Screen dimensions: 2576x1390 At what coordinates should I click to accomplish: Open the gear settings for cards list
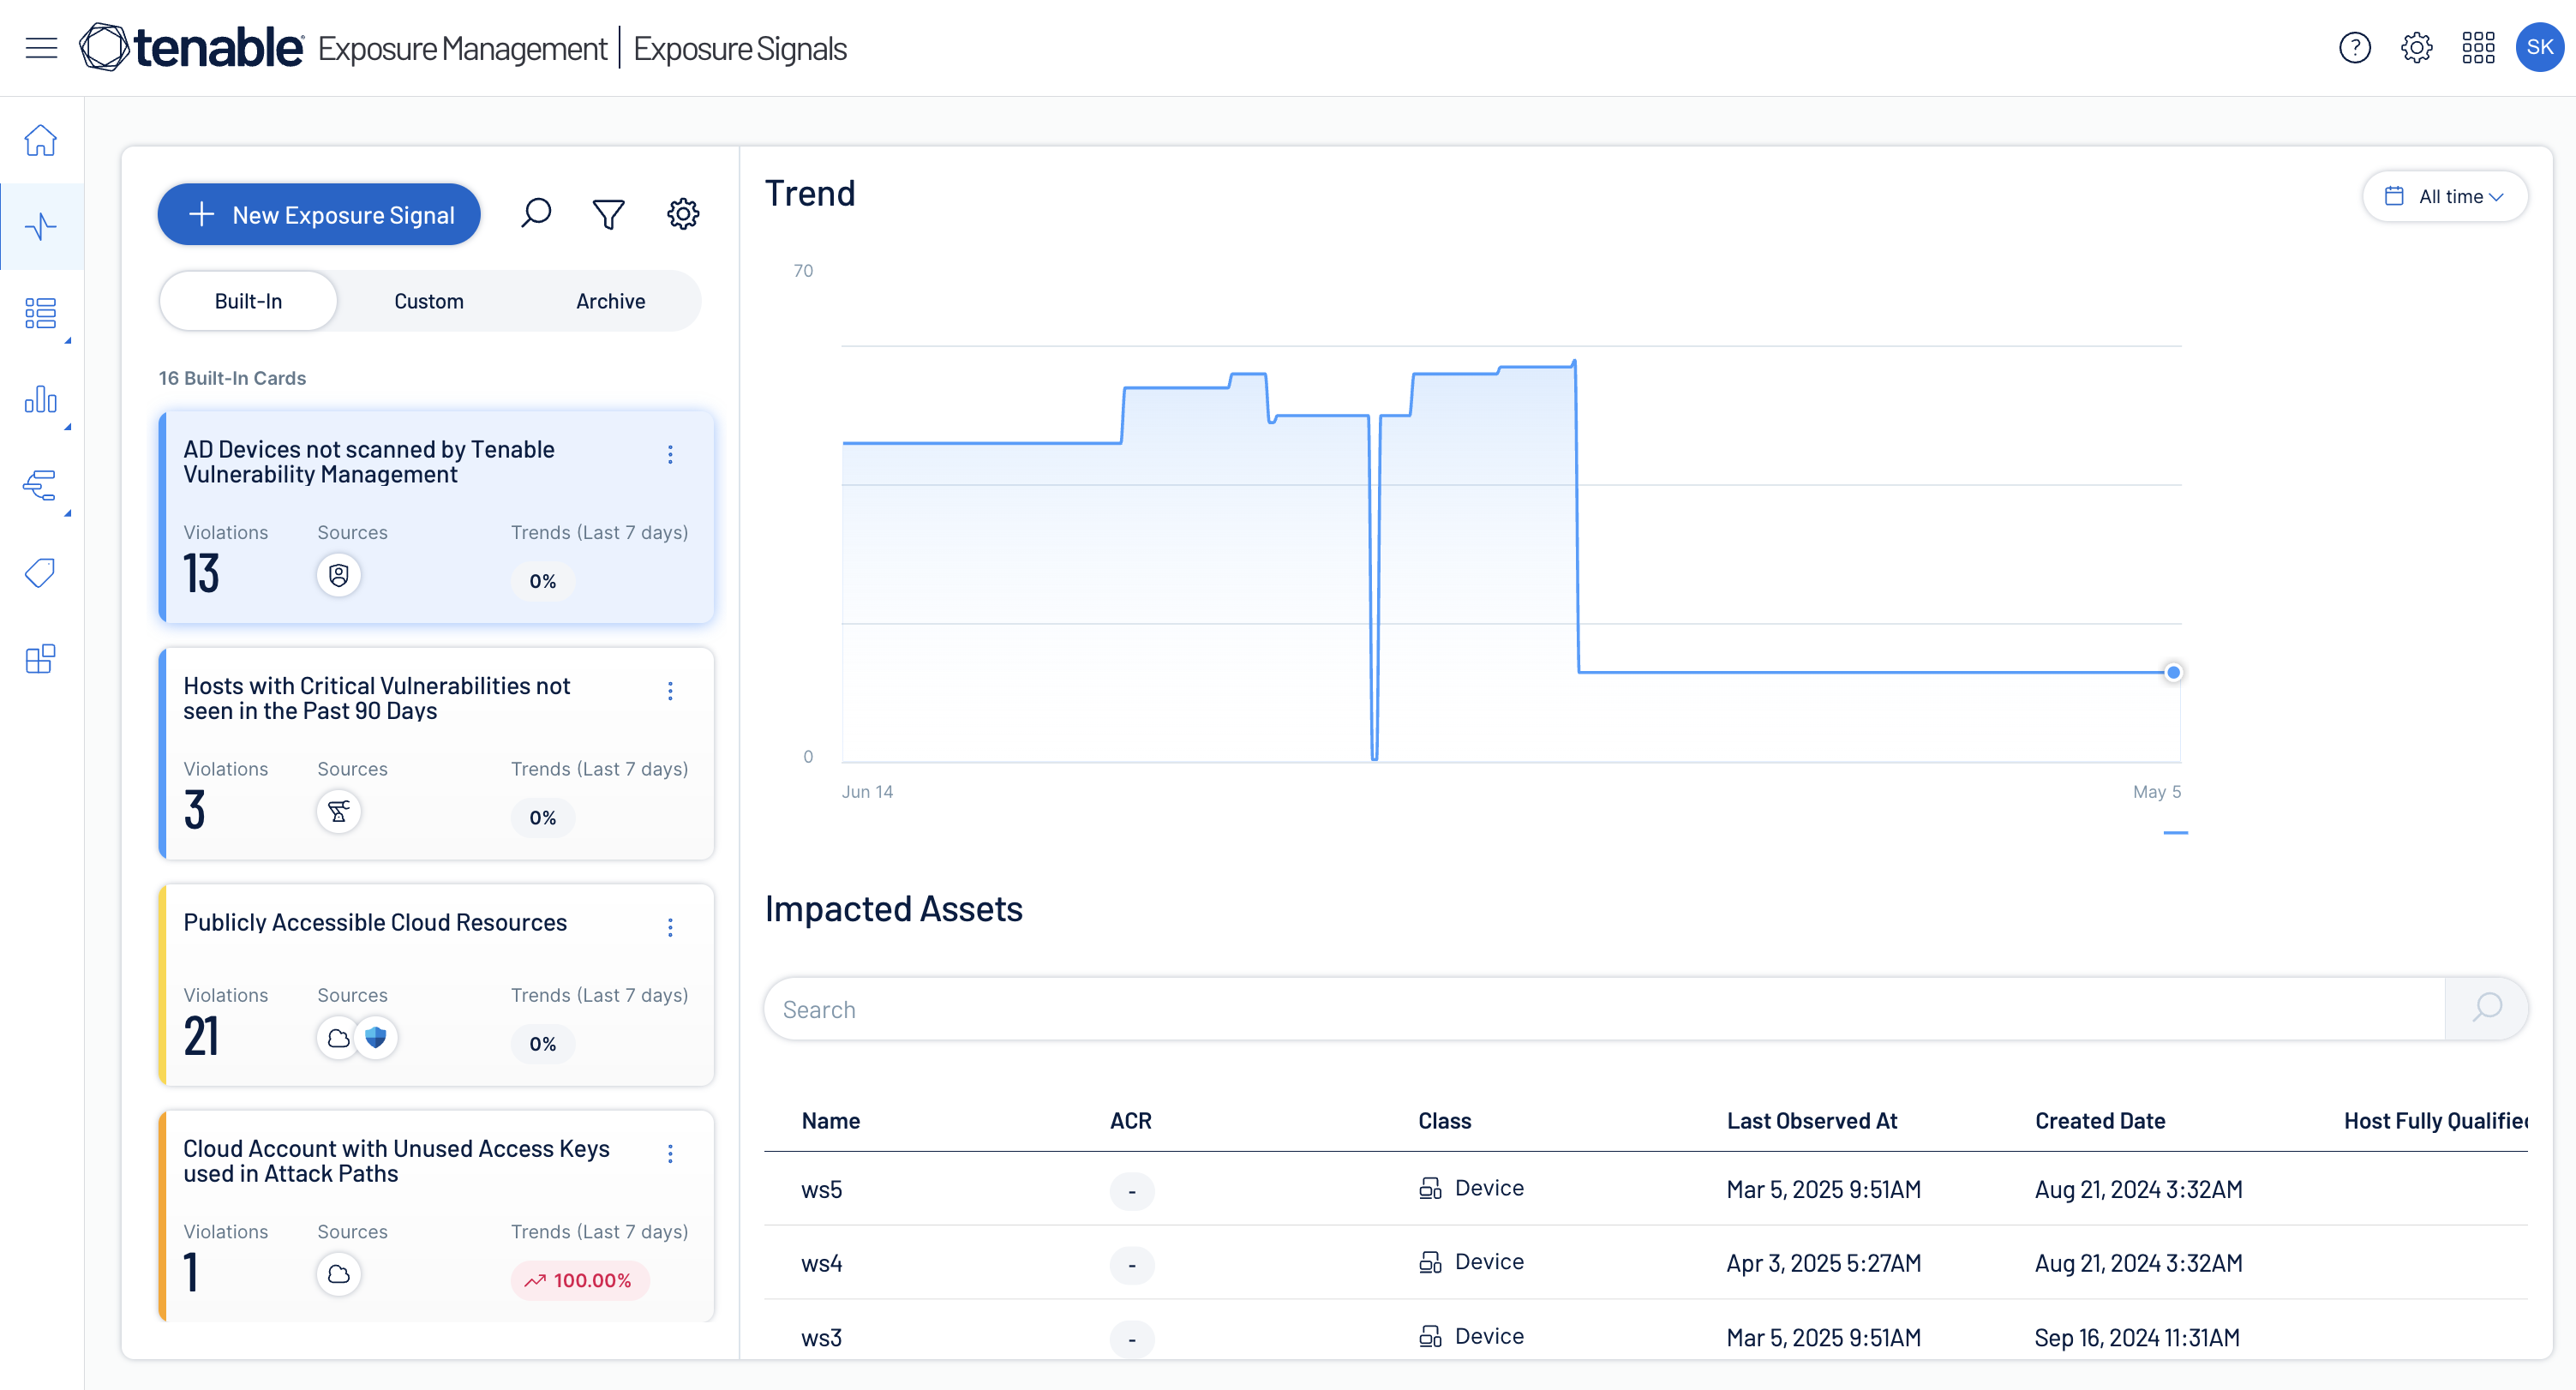(683, 213)
